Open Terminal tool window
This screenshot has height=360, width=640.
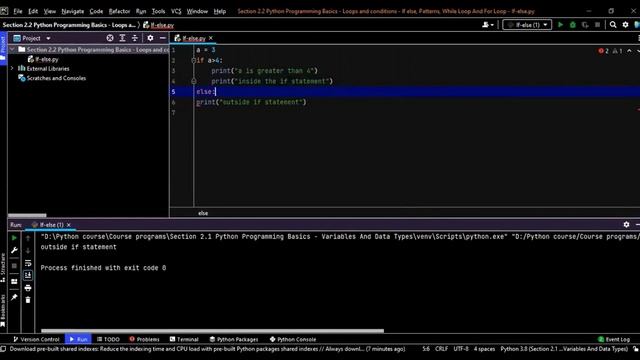click(184, 339)
